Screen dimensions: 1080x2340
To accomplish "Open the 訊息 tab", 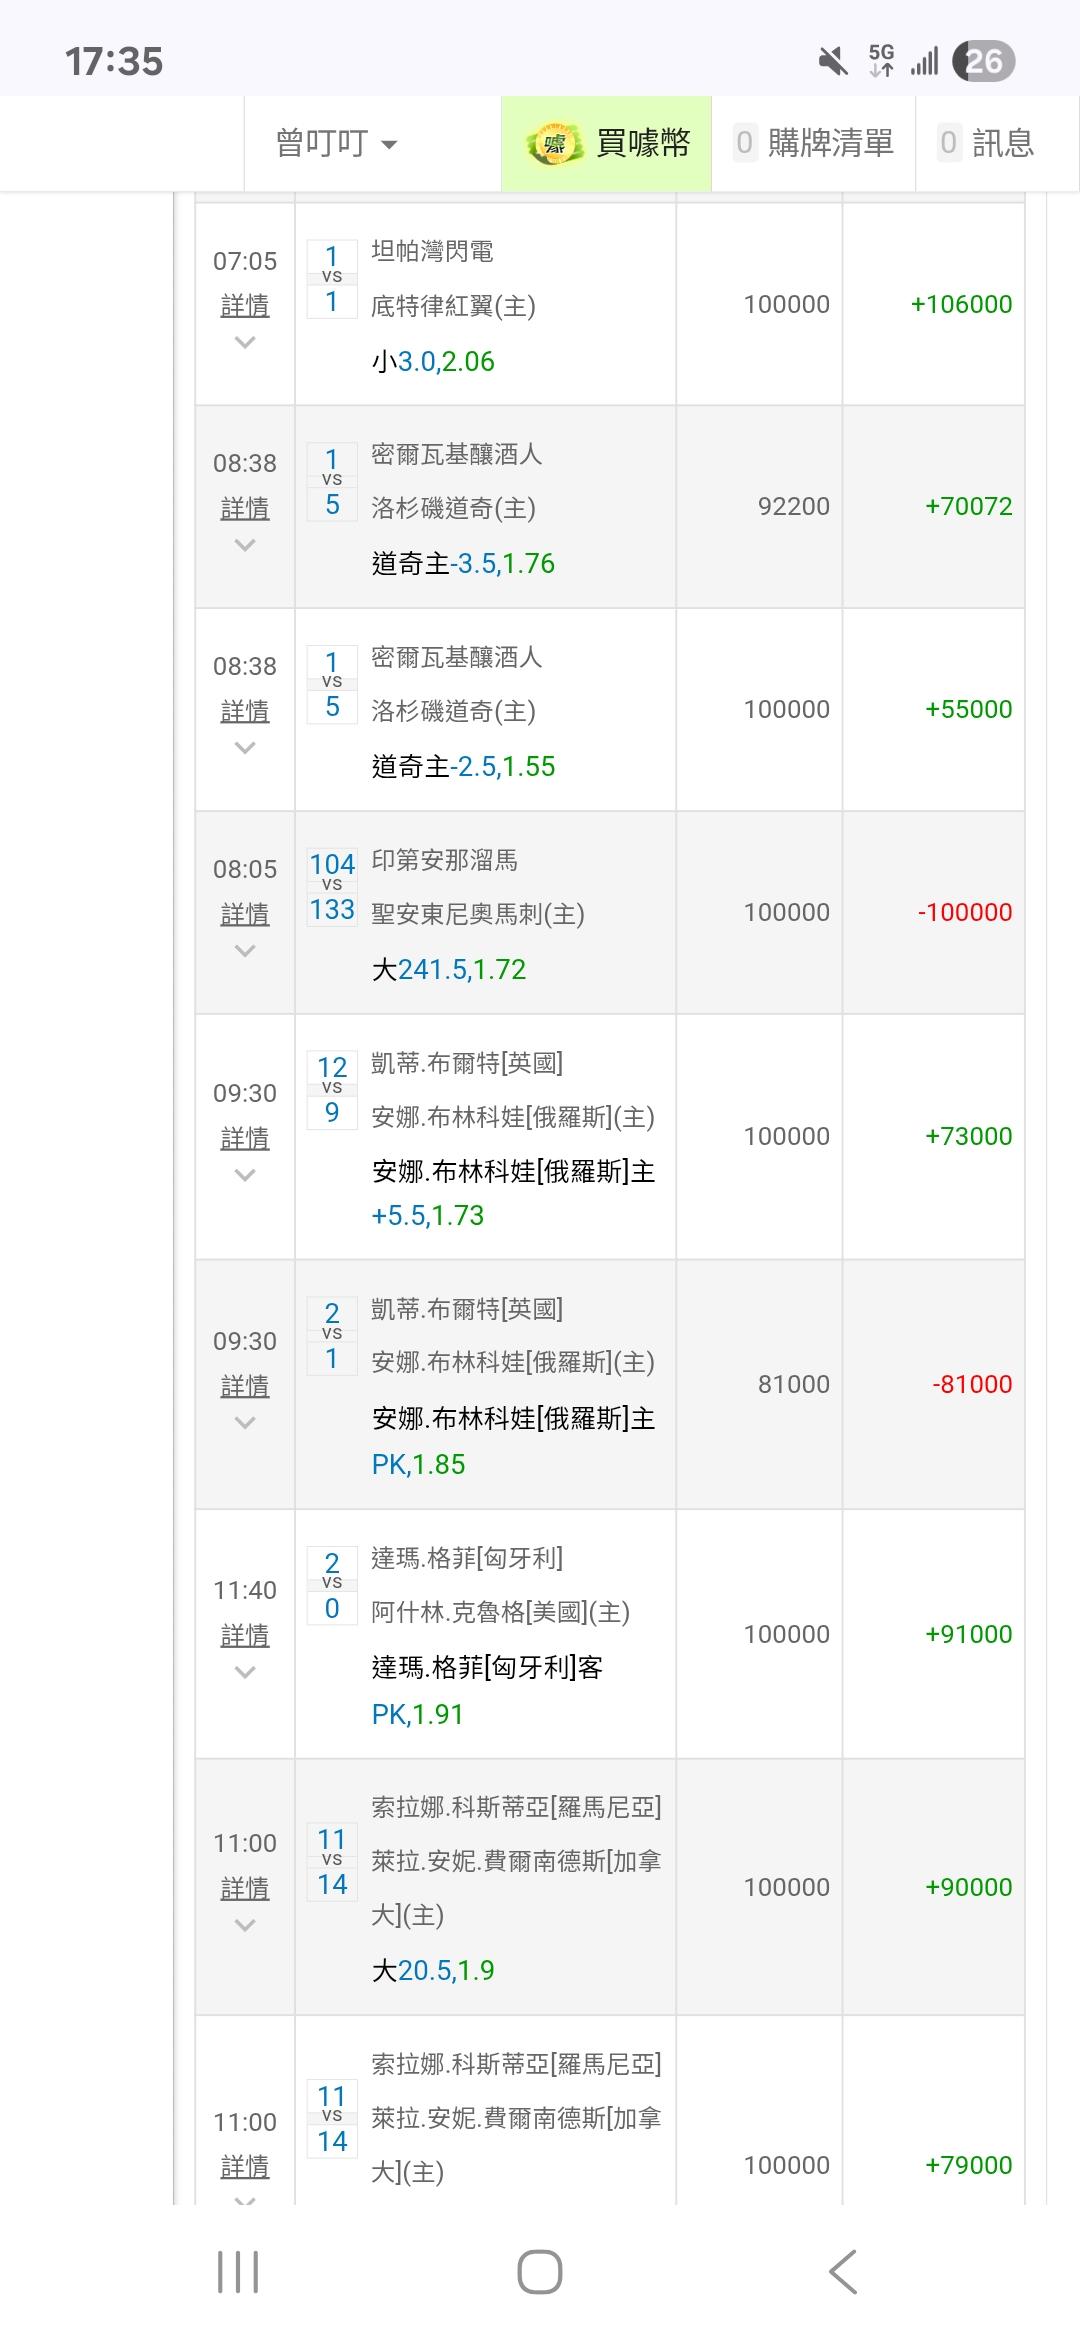I will click(988, 144).
